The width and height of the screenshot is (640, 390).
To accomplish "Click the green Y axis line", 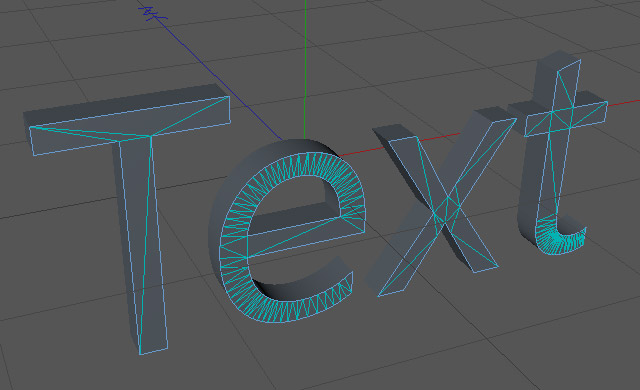I will pyautogui.click(x=305, y=69).
